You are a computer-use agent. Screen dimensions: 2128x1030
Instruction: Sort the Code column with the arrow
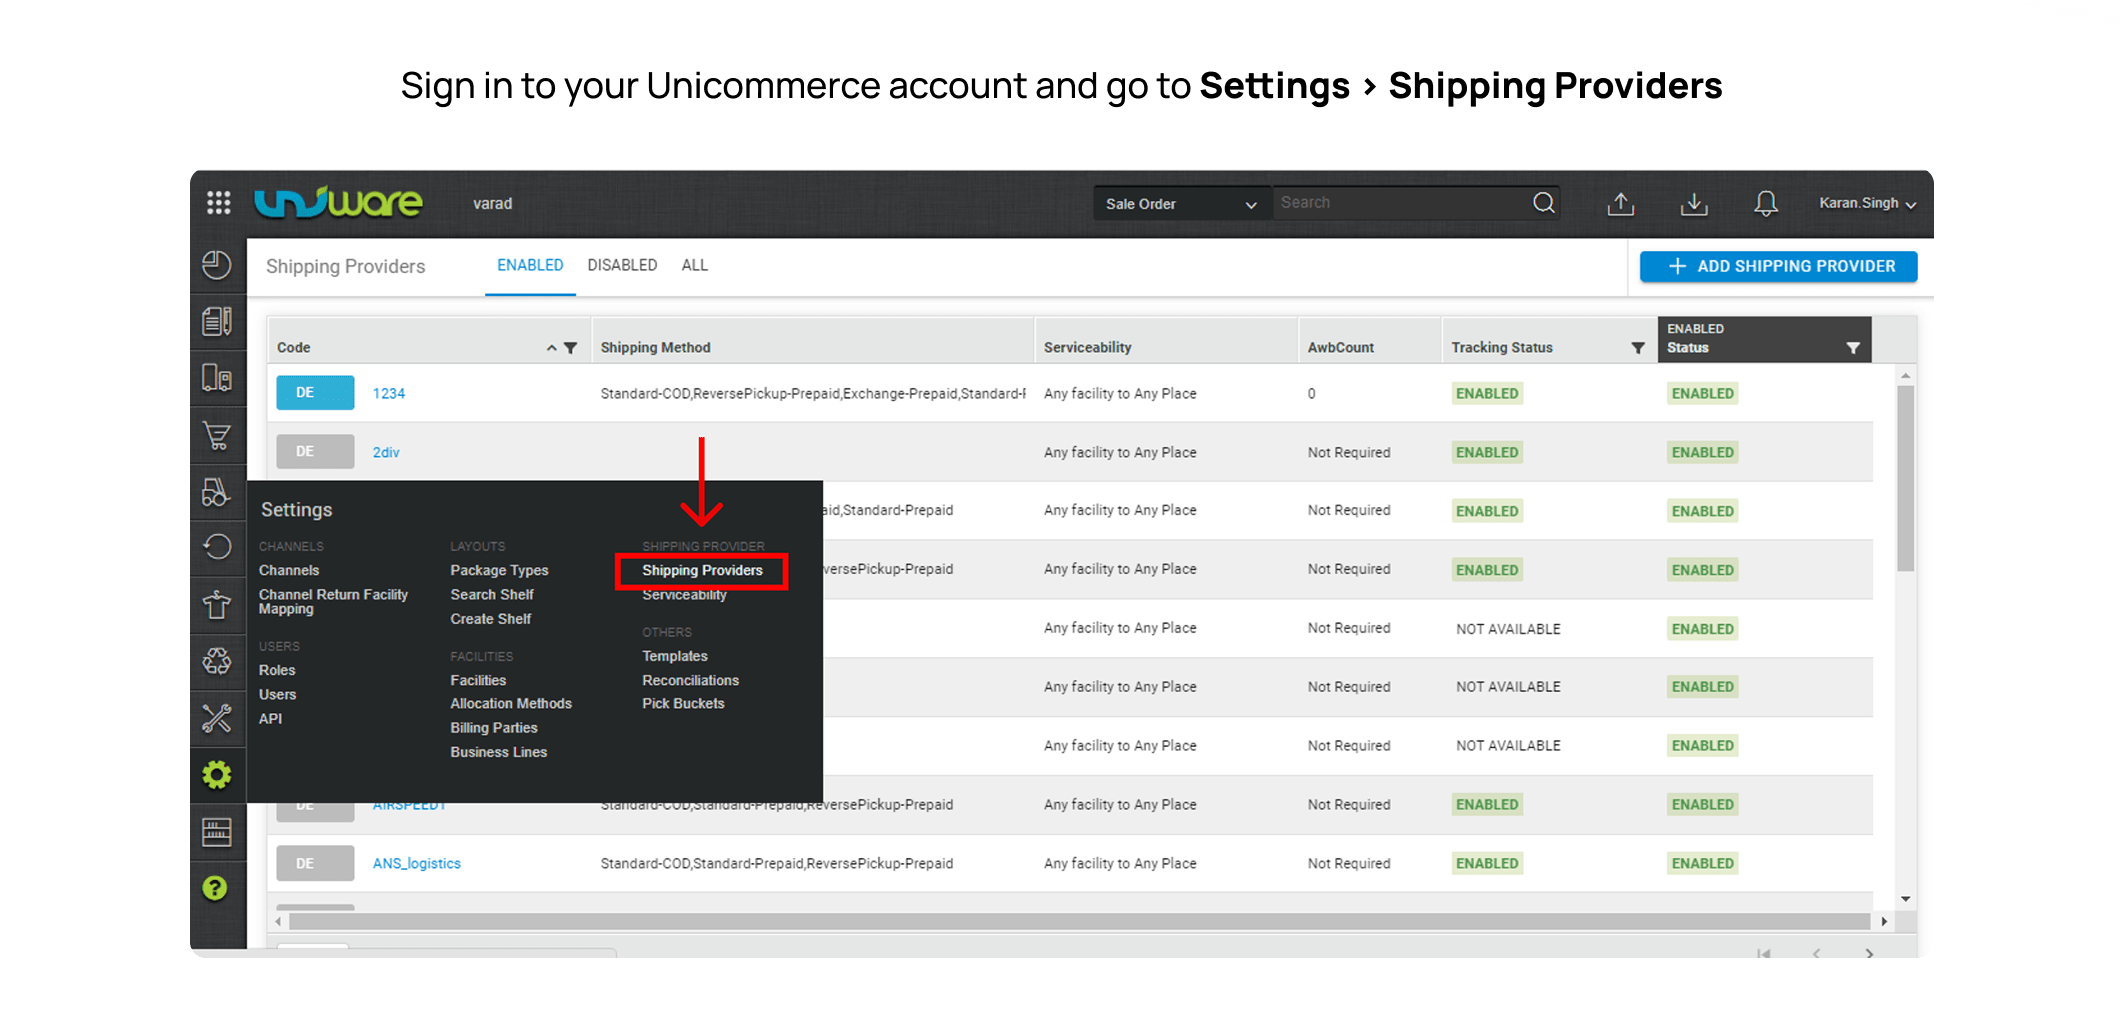click(x=551, y=348)
